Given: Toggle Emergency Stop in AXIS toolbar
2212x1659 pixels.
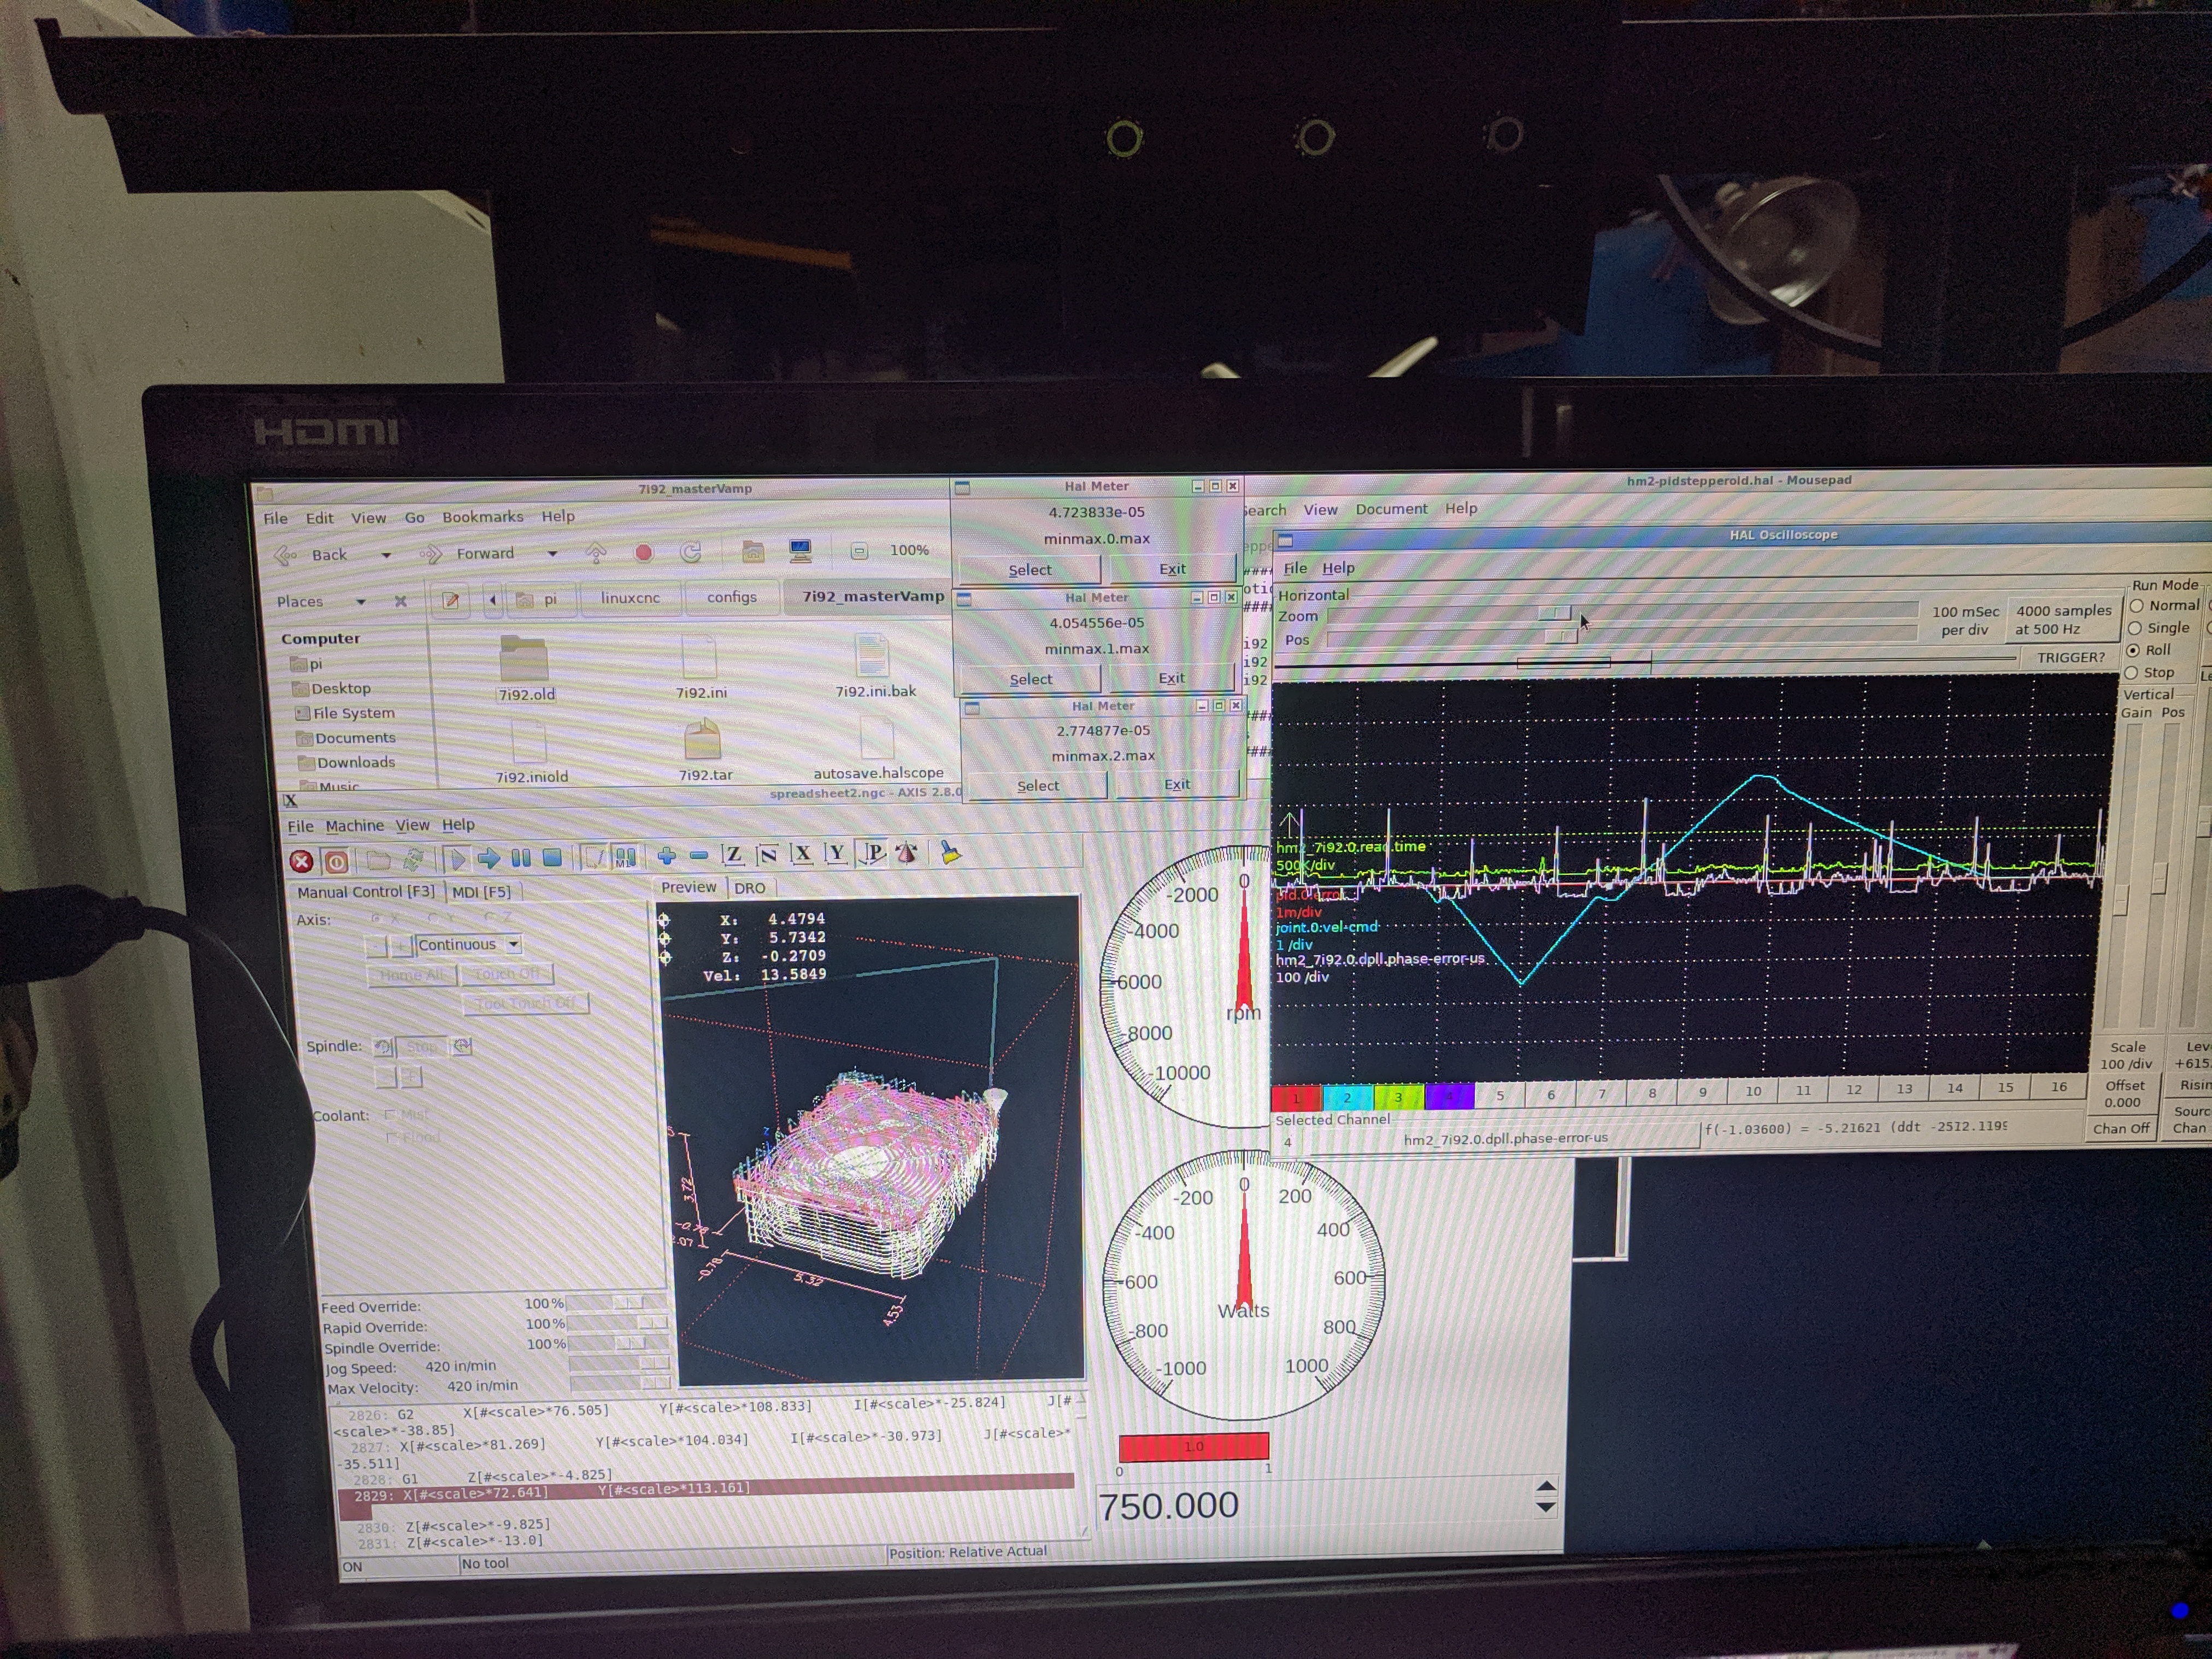Looking at the screenshot, I should coord(301,860).
